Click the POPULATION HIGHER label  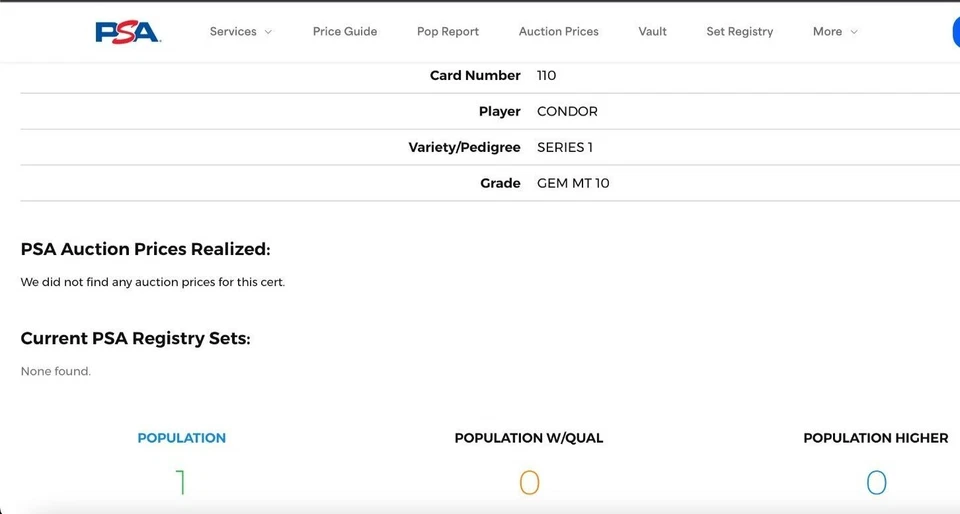pyautogui.click(x=875, y=438)
